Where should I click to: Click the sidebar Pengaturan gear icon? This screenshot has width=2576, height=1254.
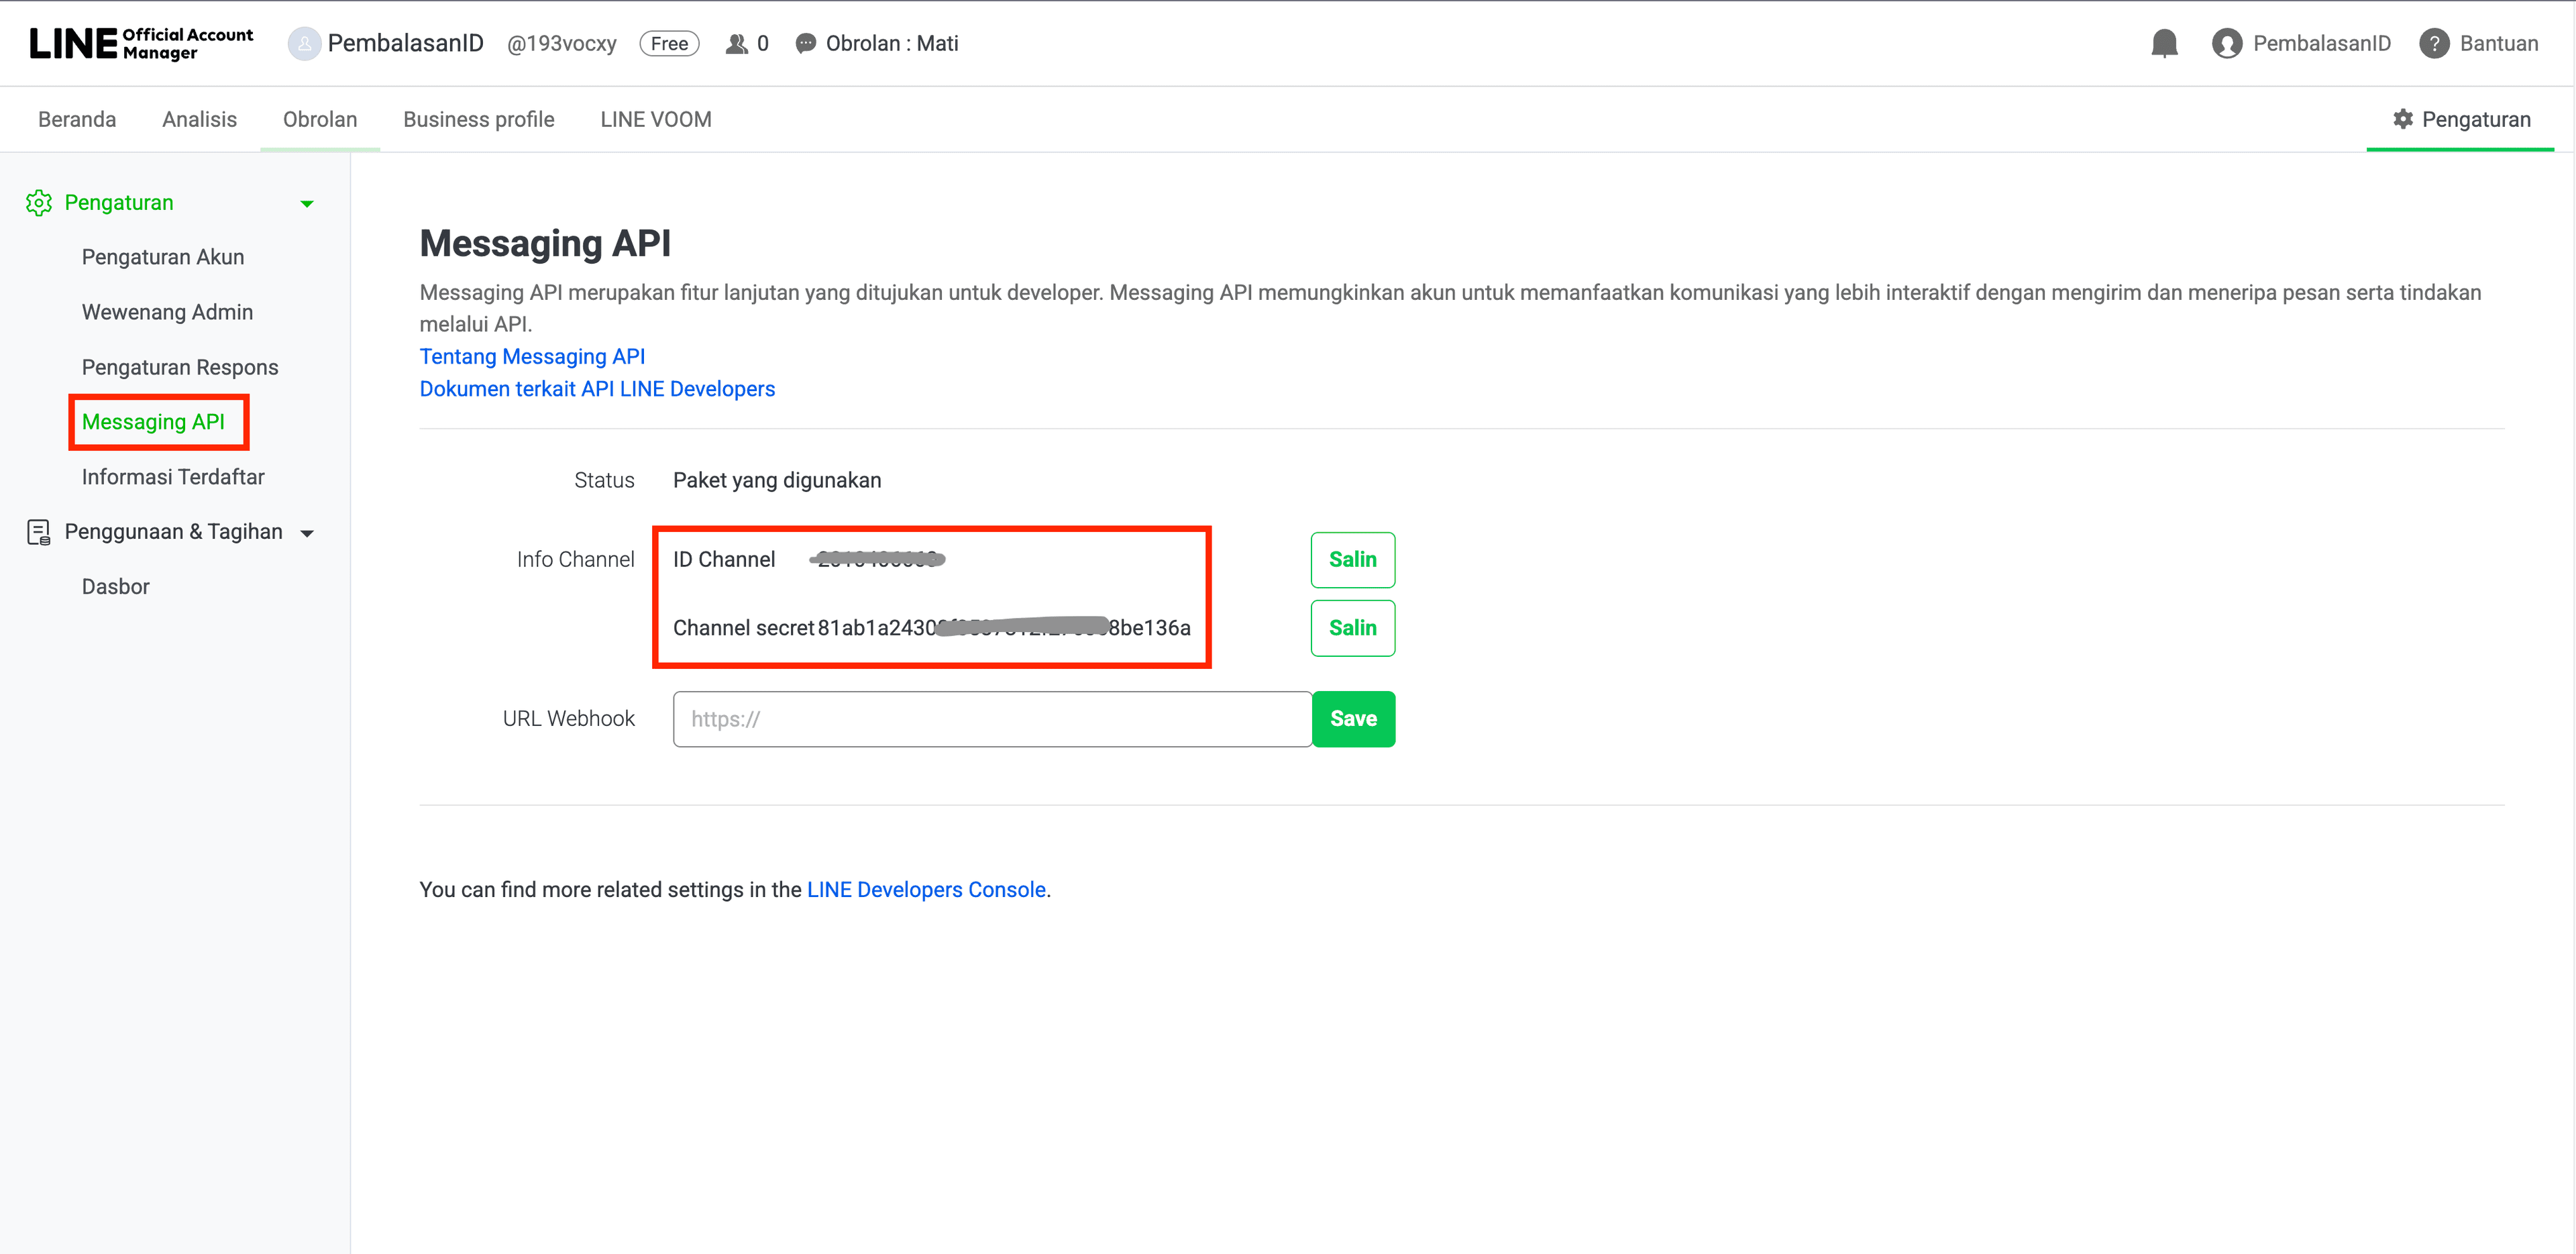[39, 203]
